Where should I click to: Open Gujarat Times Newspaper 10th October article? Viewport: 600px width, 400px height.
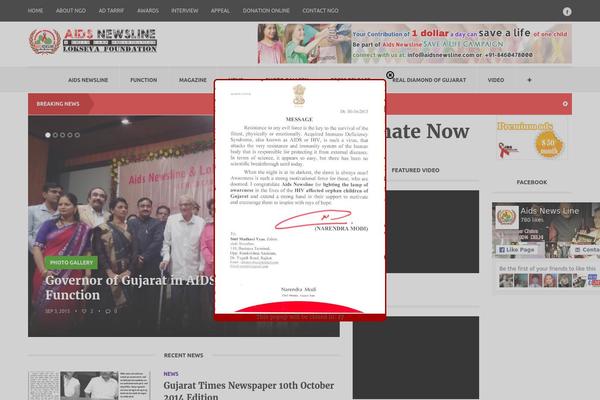tap(249, 390)
